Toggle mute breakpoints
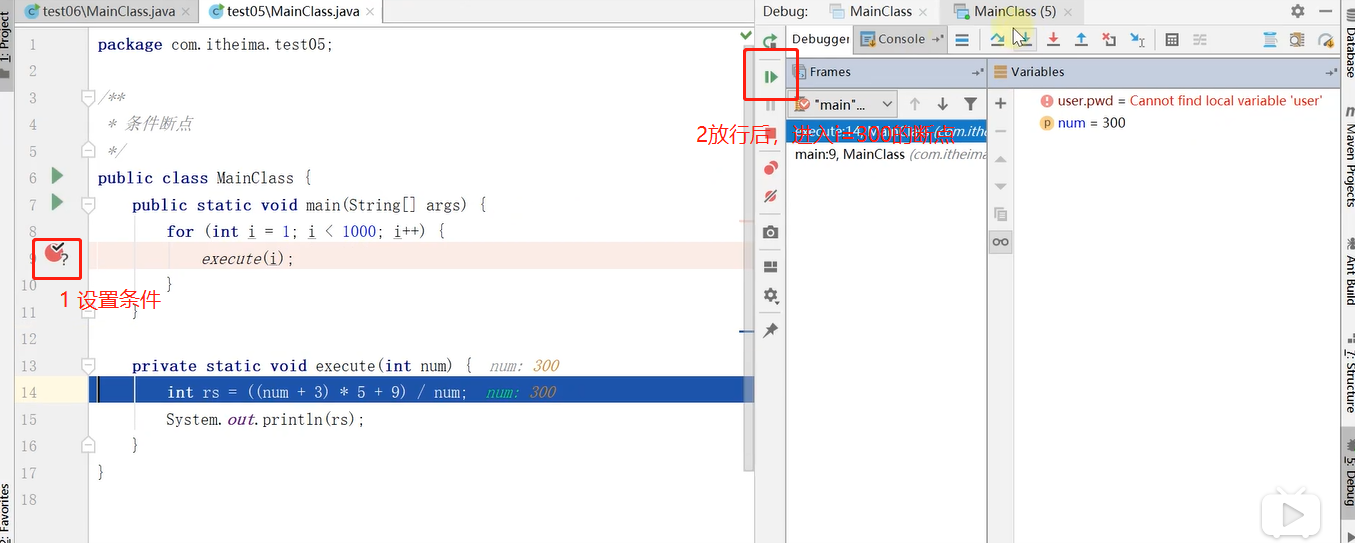Viewport: 1355px width, 543px height. coord(770,197)
